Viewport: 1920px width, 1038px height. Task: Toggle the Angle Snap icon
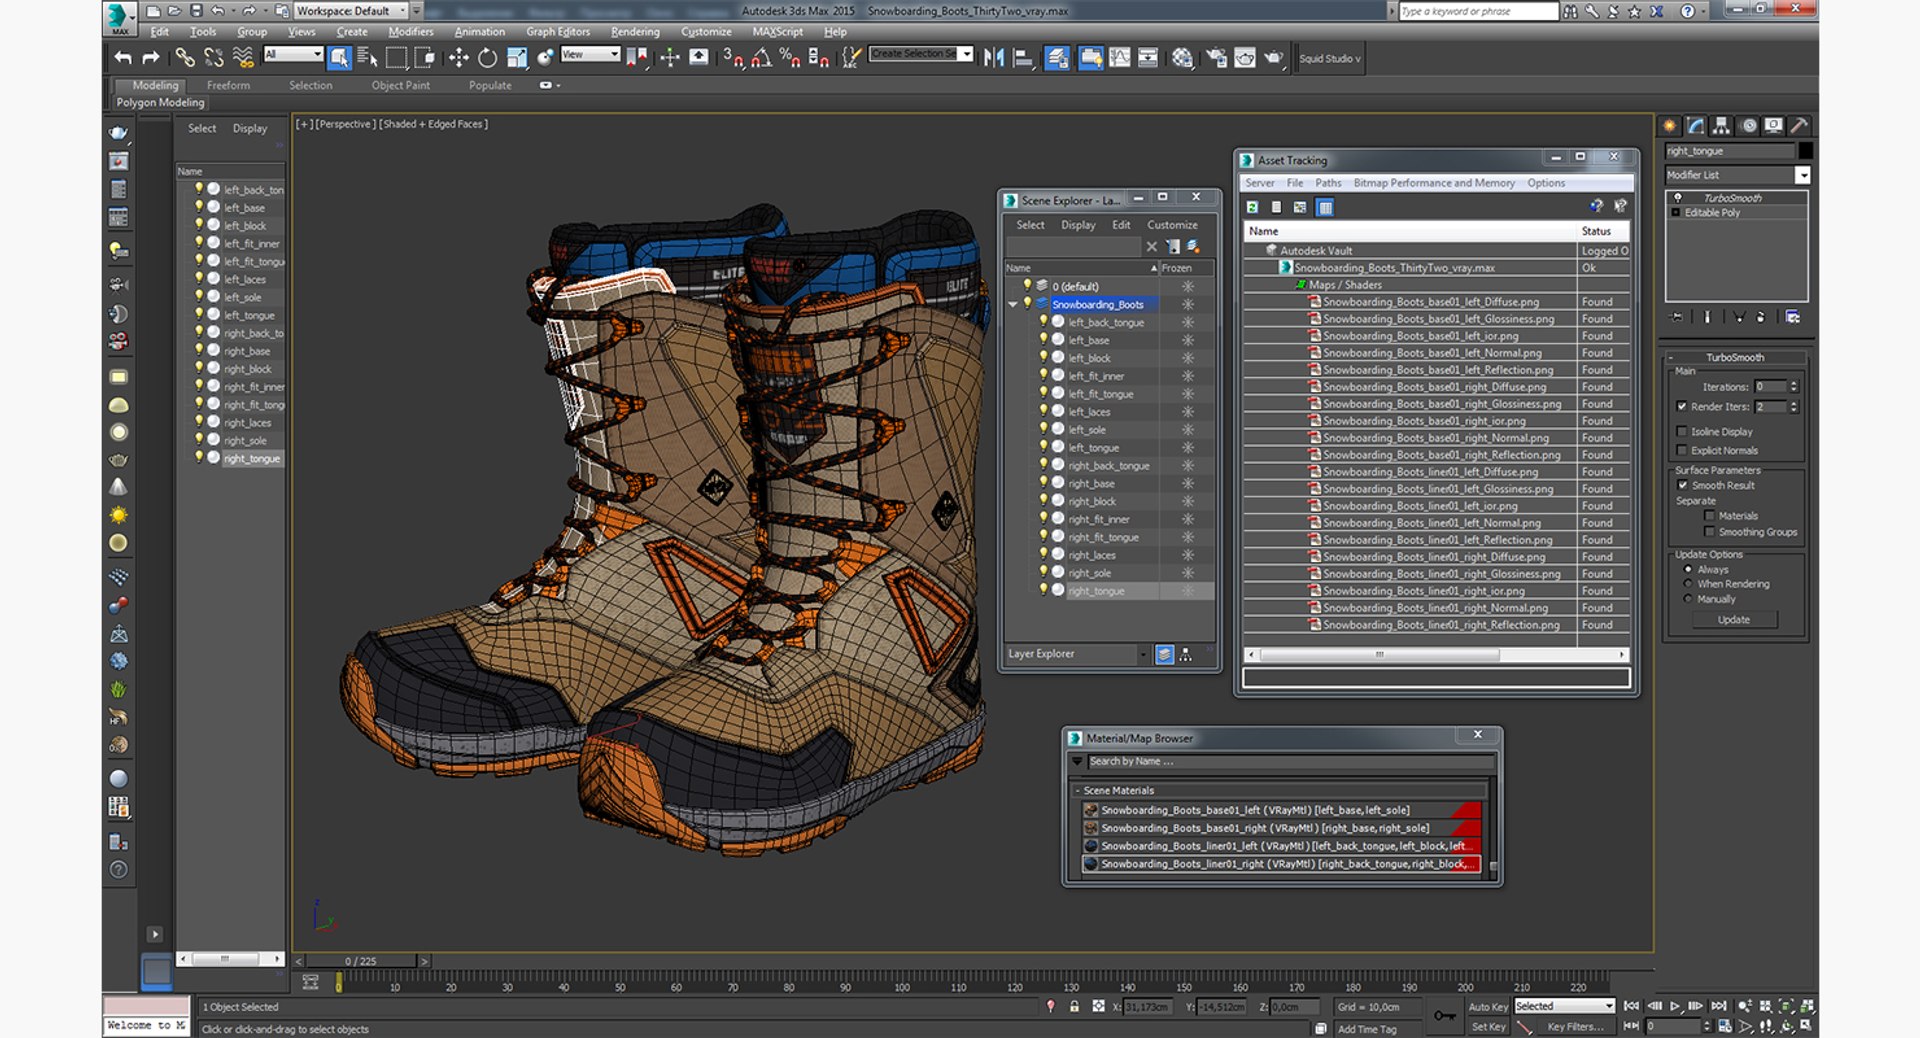[x=761, y=58]
